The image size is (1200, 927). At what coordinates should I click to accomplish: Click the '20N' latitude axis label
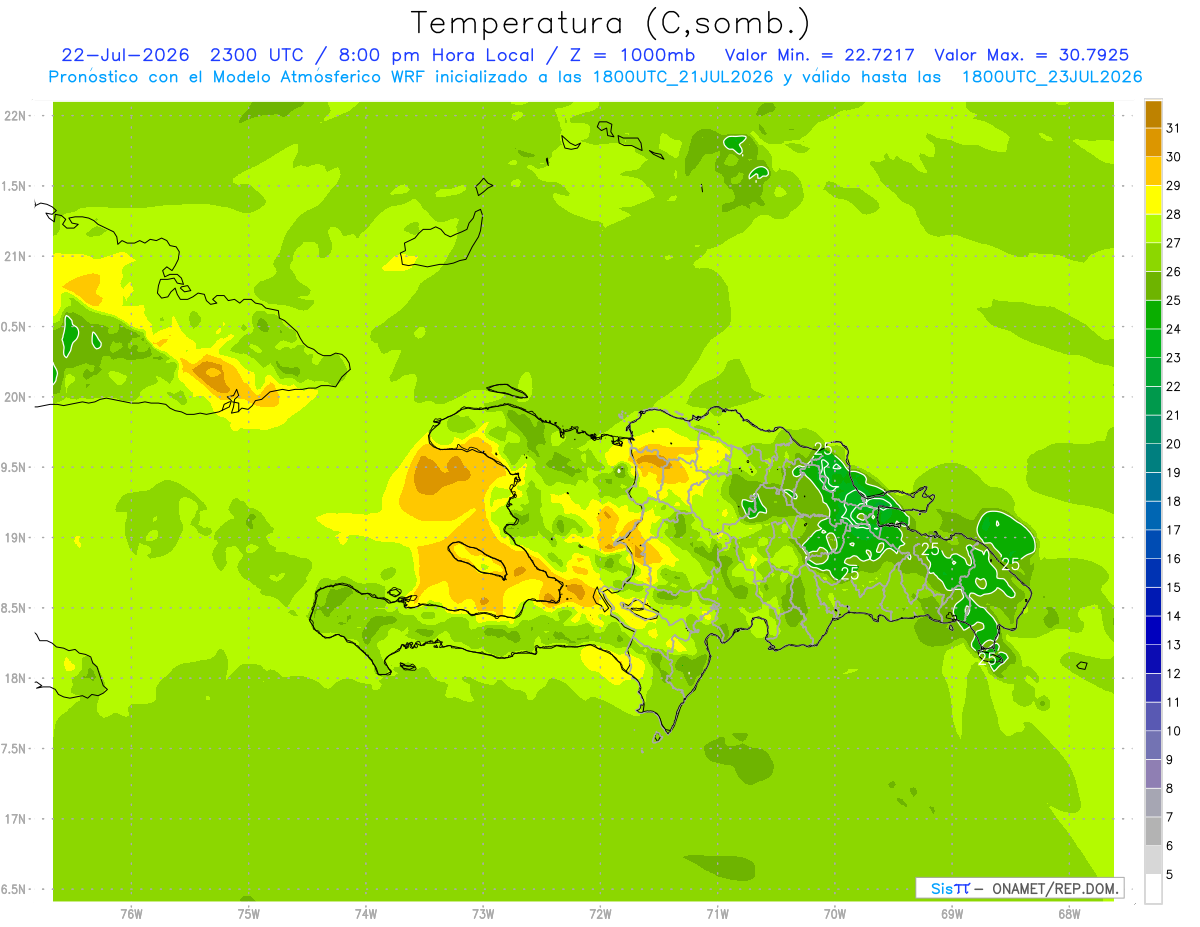(x=17, y=397)
